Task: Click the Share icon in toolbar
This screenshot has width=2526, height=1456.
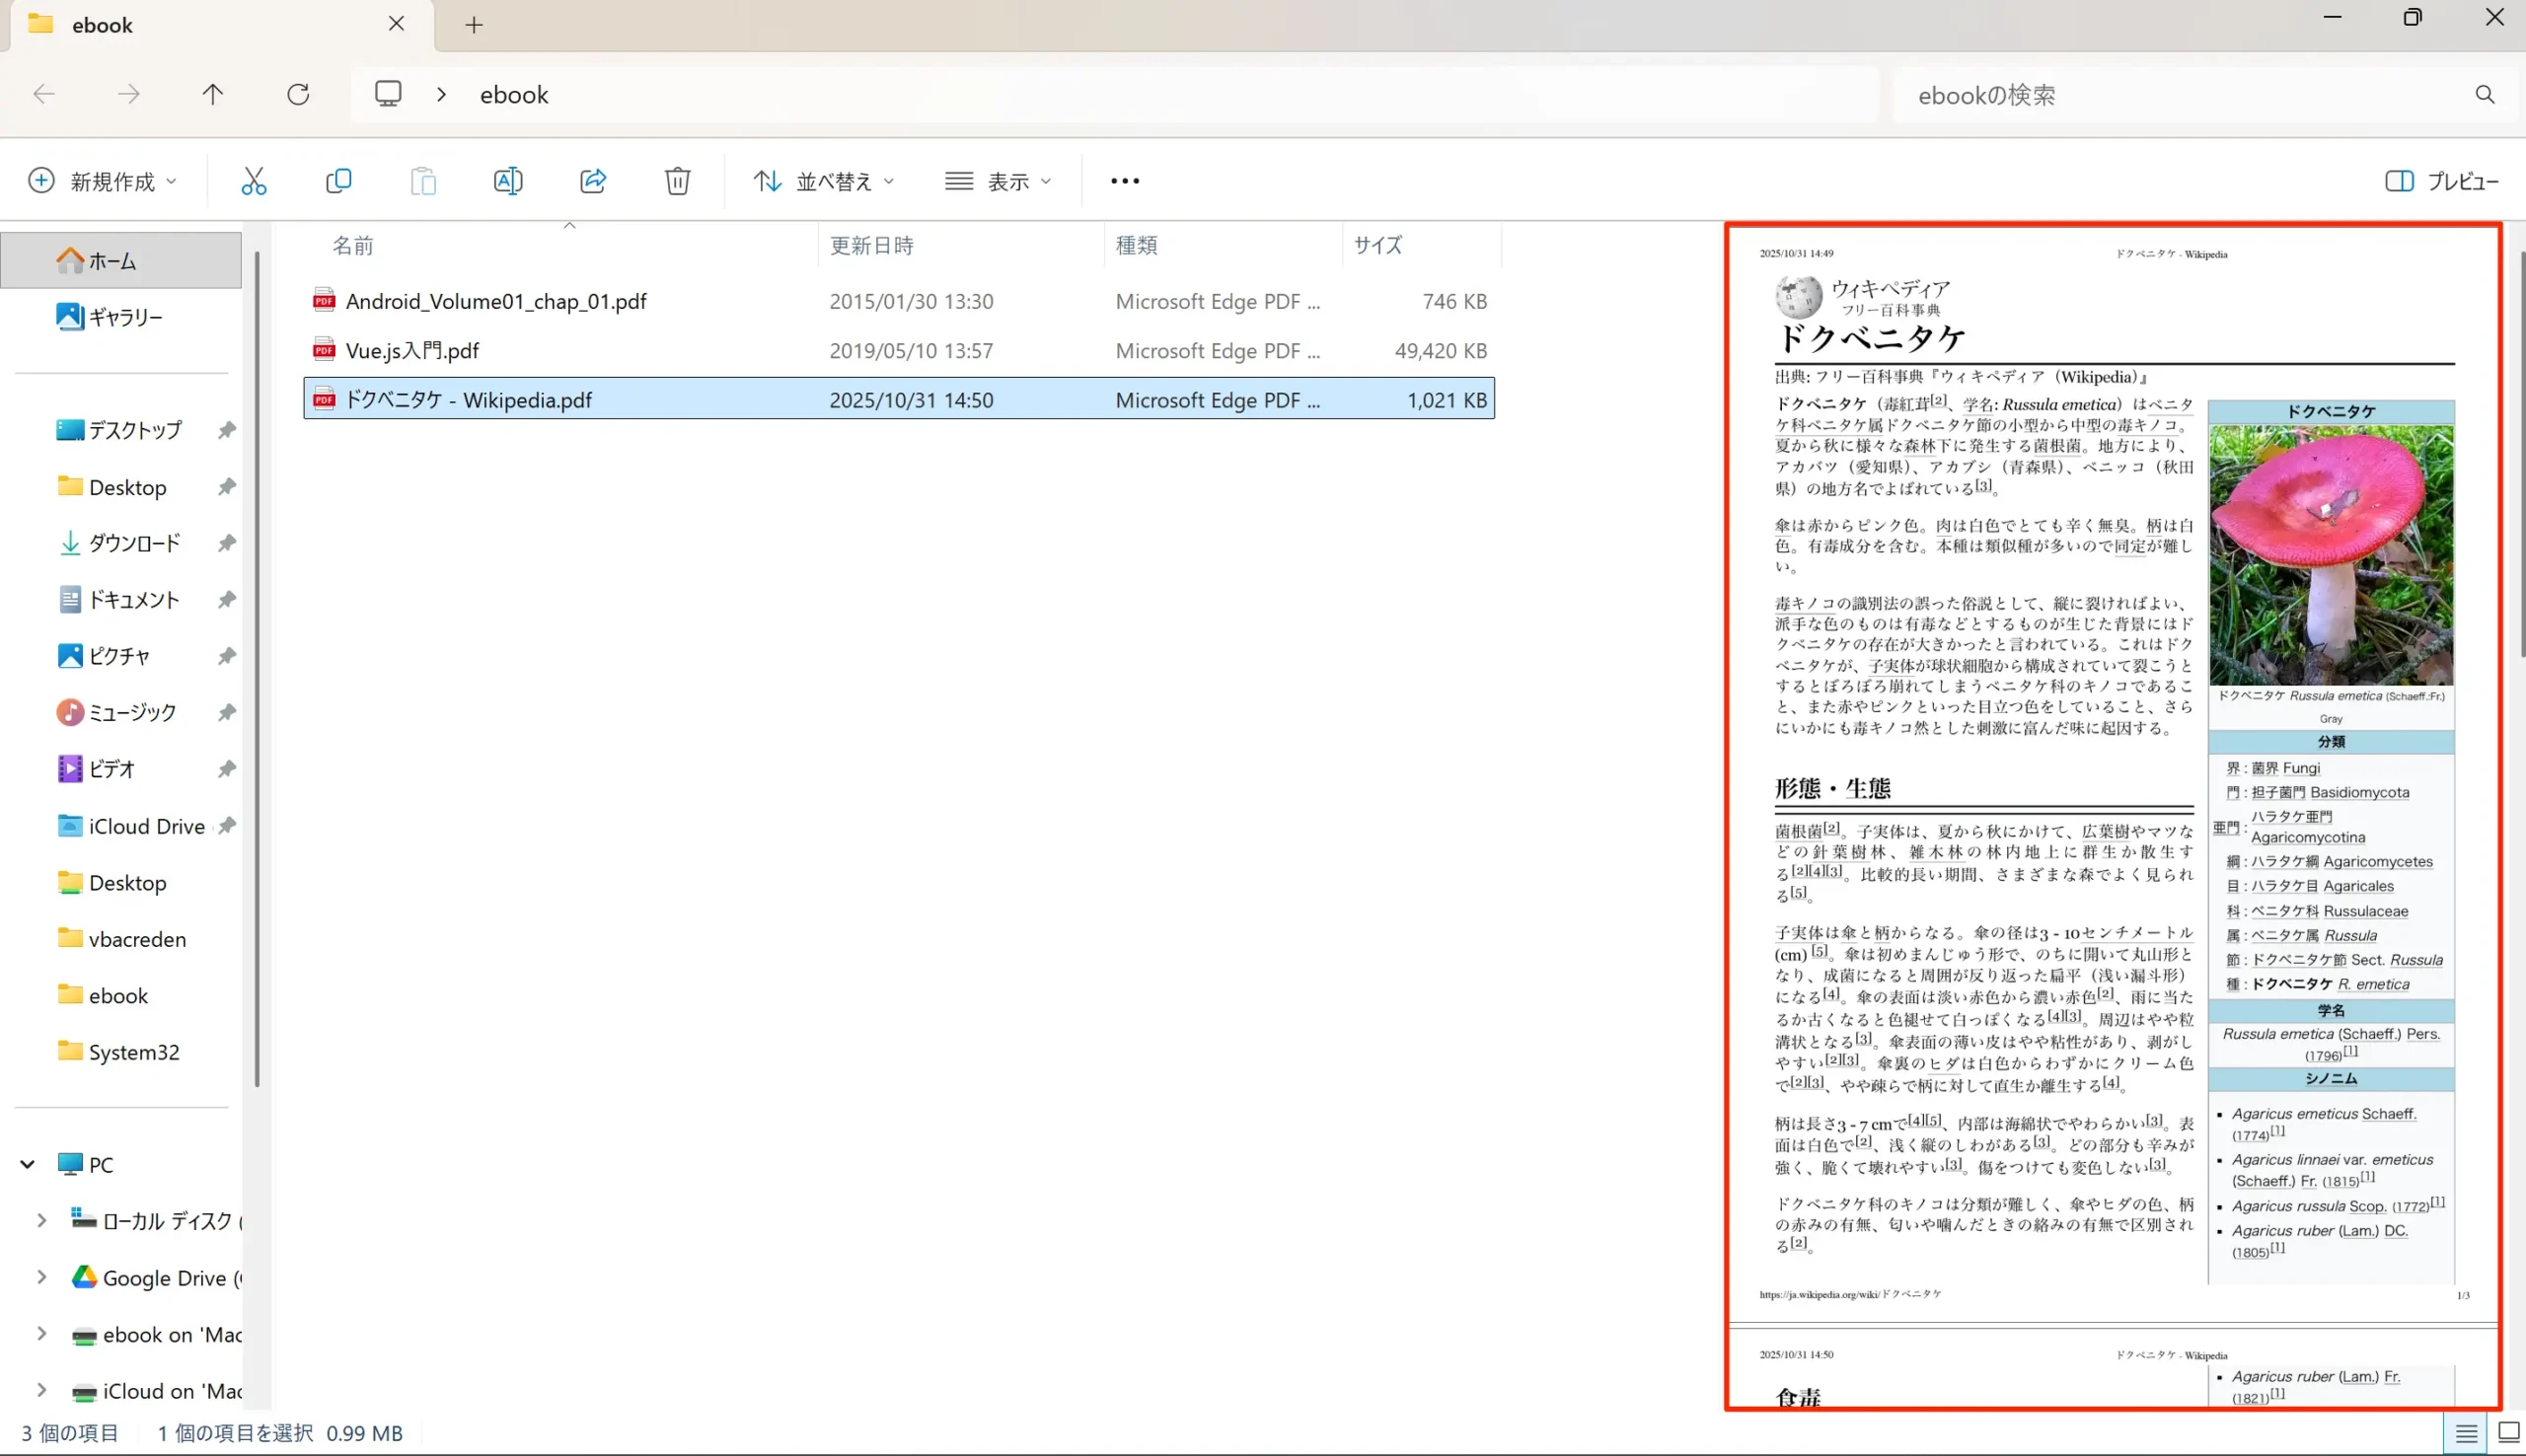Action: 593,181
